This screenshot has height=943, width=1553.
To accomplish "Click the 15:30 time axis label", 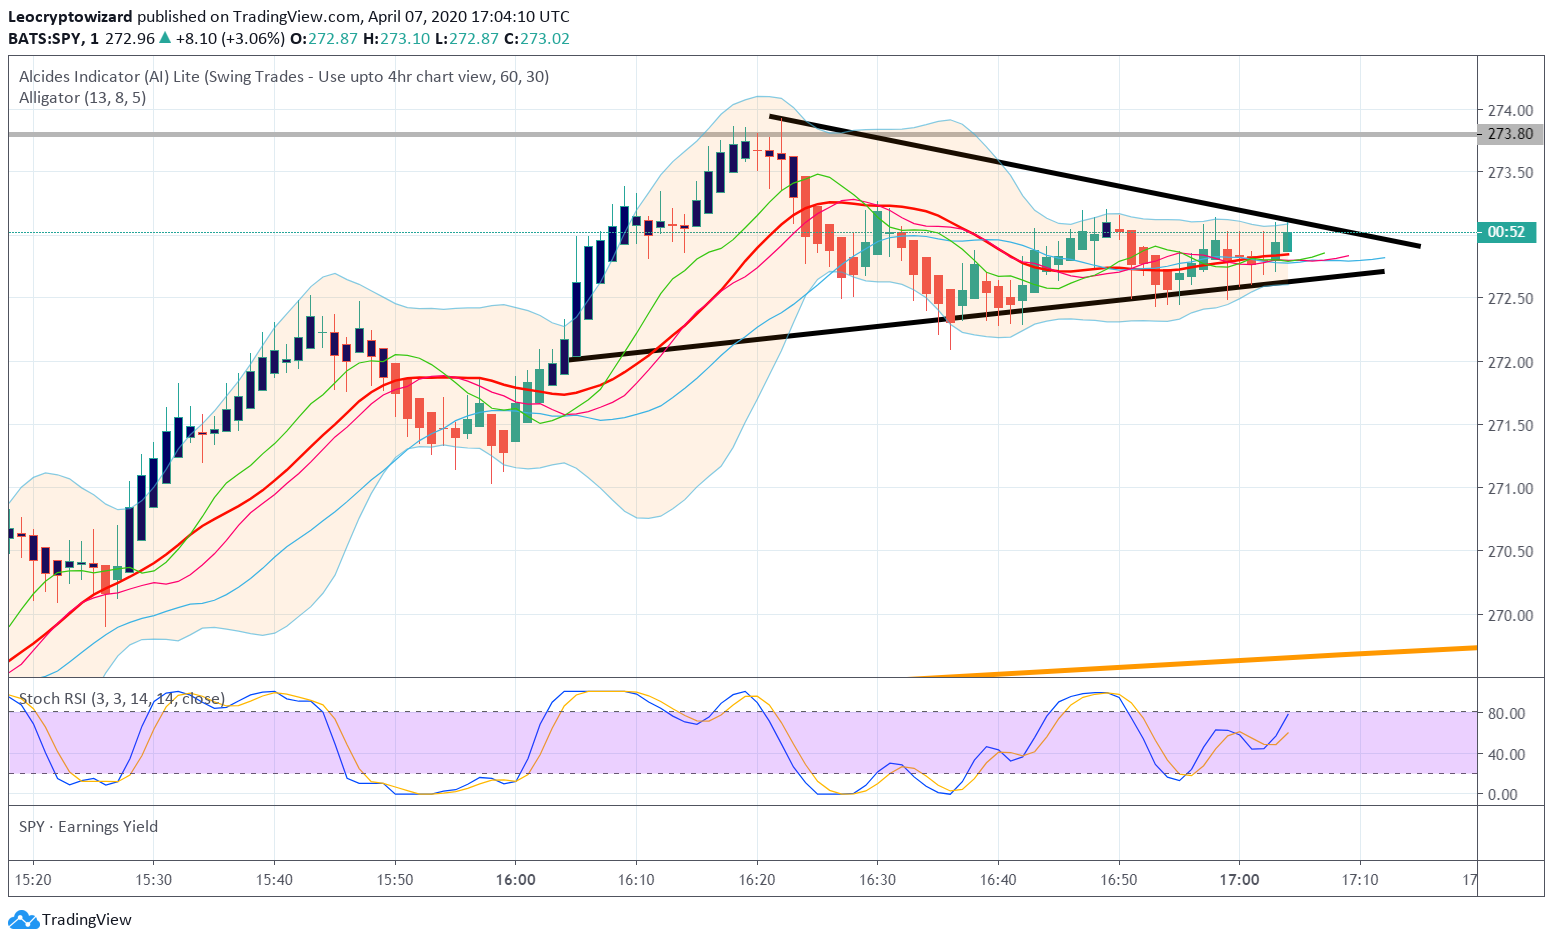I will pyautogui.click(x=153, y=880).
